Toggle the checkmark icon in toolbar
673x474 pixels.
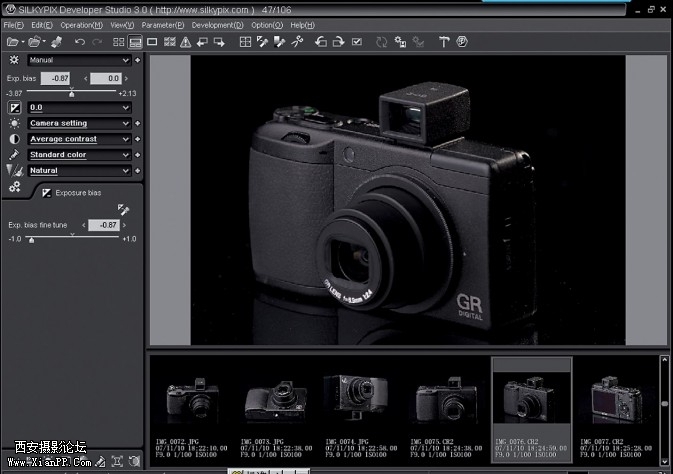(x=357, y=42)
